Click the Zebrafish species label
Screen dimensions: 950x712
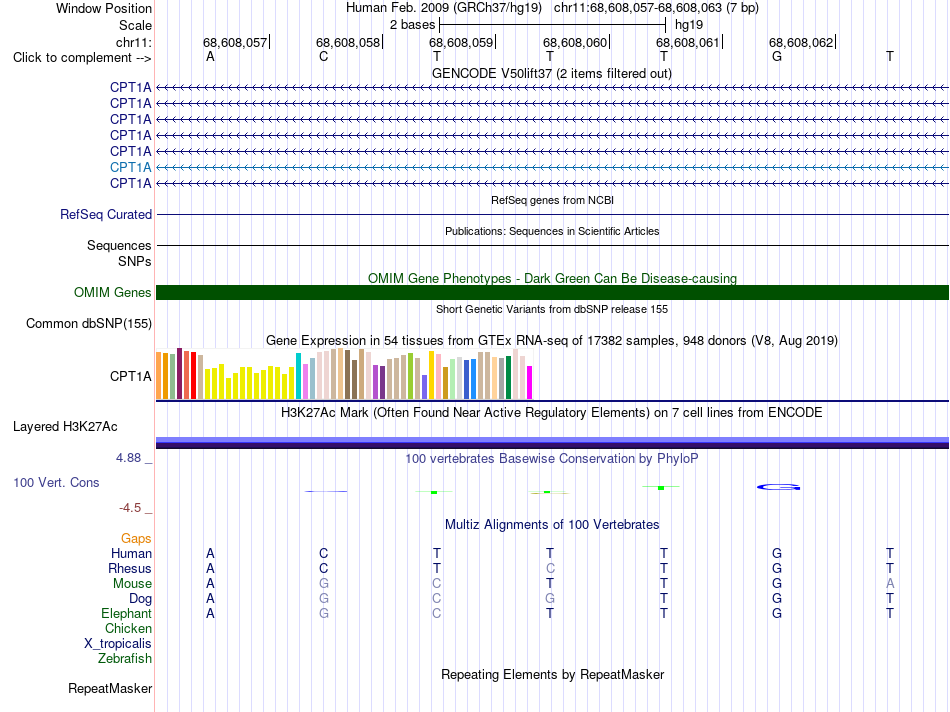[125, 659]
